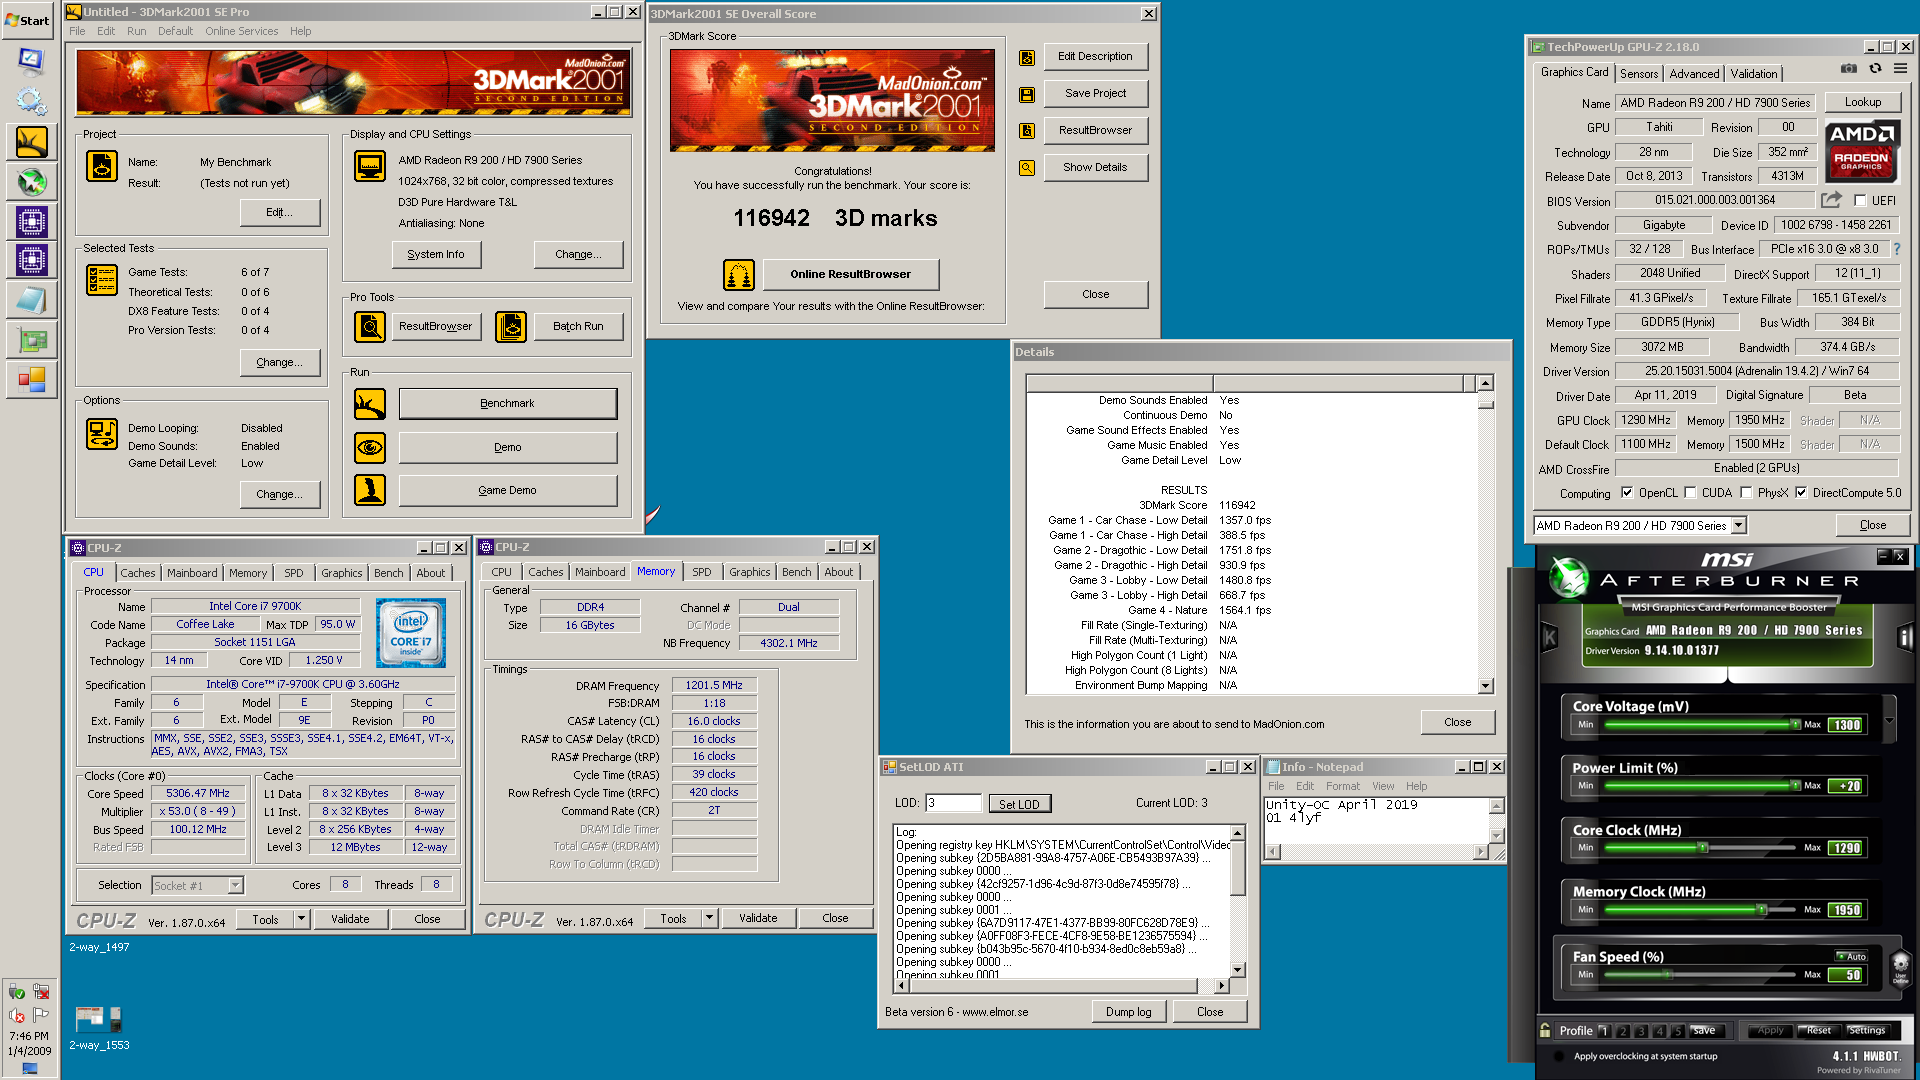The width and height of the screenshot is (1920, 1080).
Task: Click the Benchmark run icon in 3DMark
Action: point(370,404)
